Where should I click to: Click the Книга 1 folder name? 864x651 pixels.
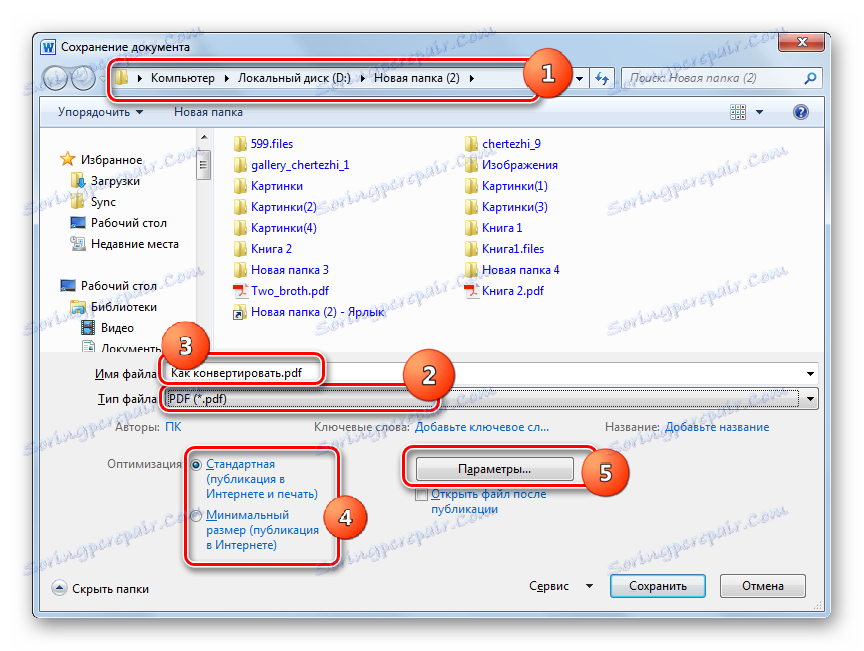tap(502, 228)
